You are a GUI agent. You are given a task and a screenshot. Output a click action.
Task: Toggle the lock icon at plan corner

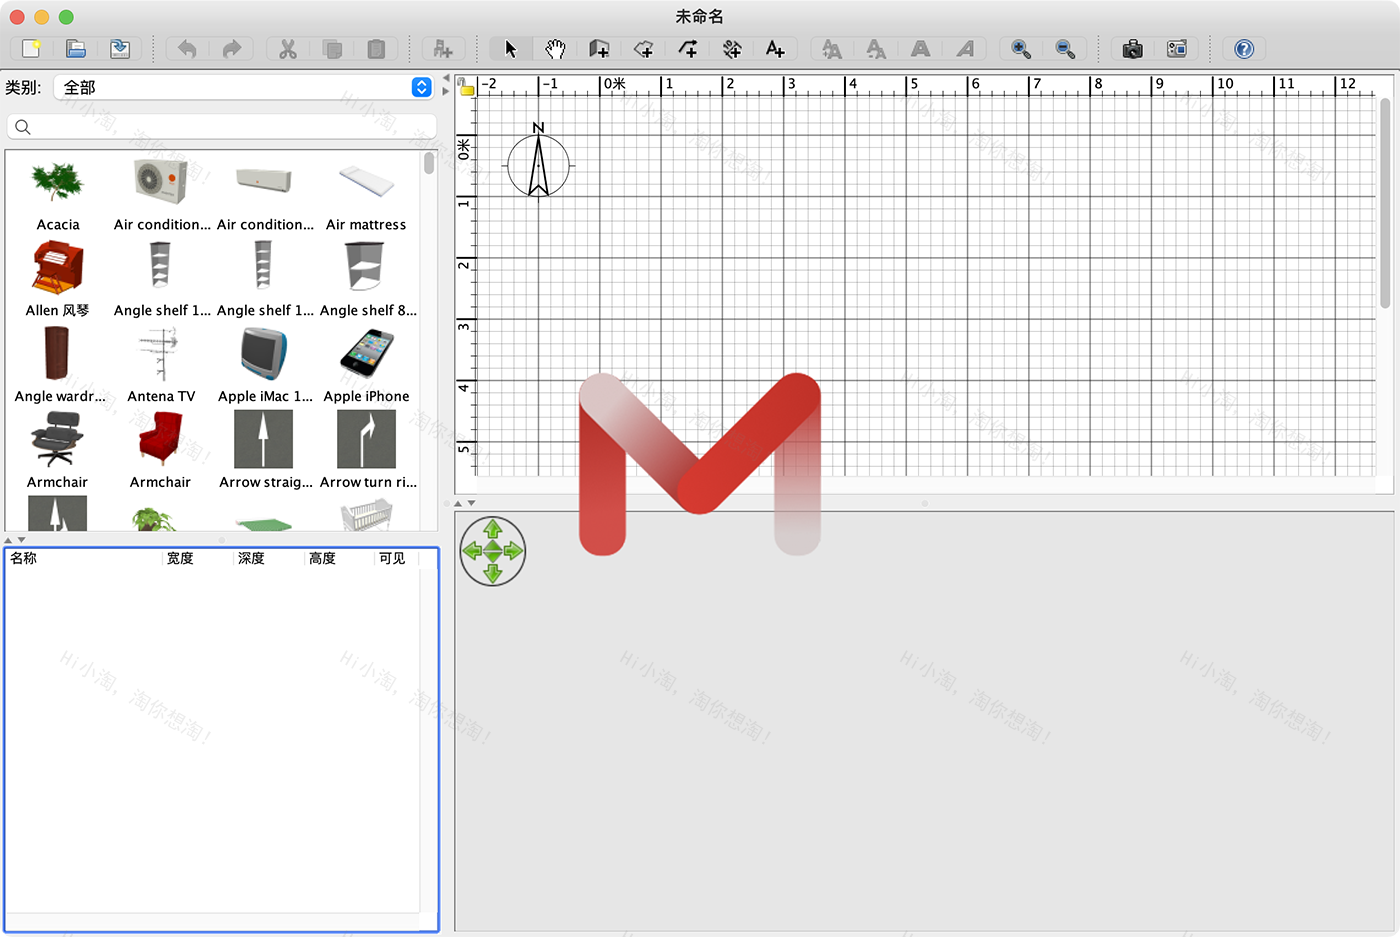[466, 87]
